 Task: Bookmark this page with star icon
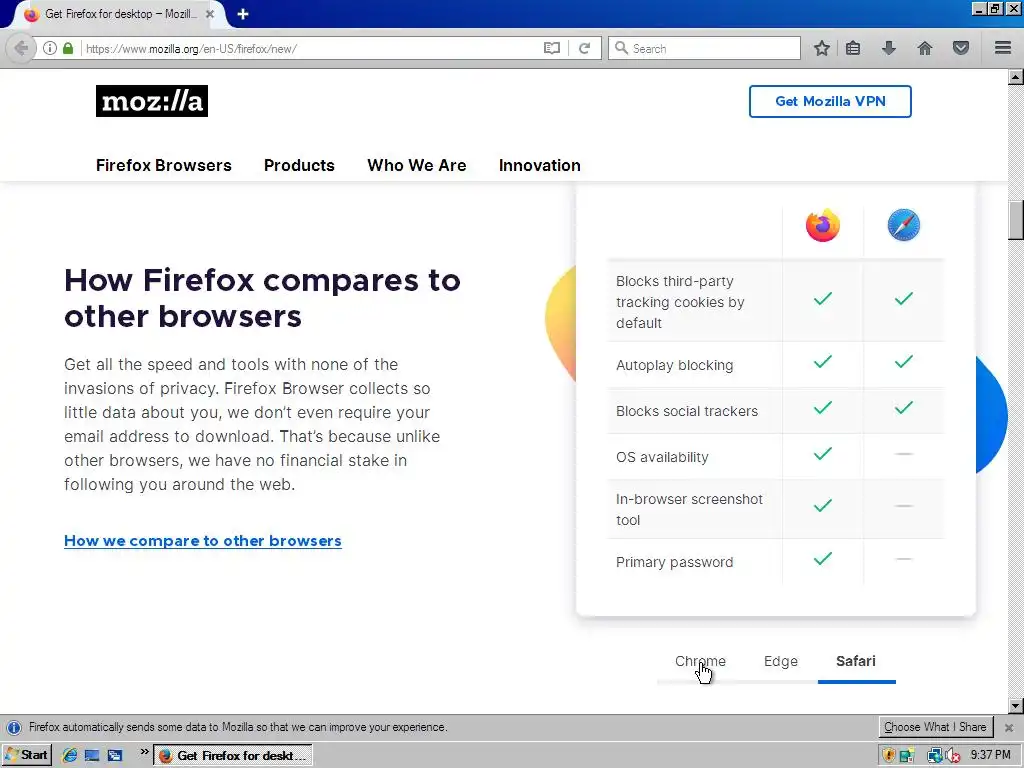pos(822,48)
